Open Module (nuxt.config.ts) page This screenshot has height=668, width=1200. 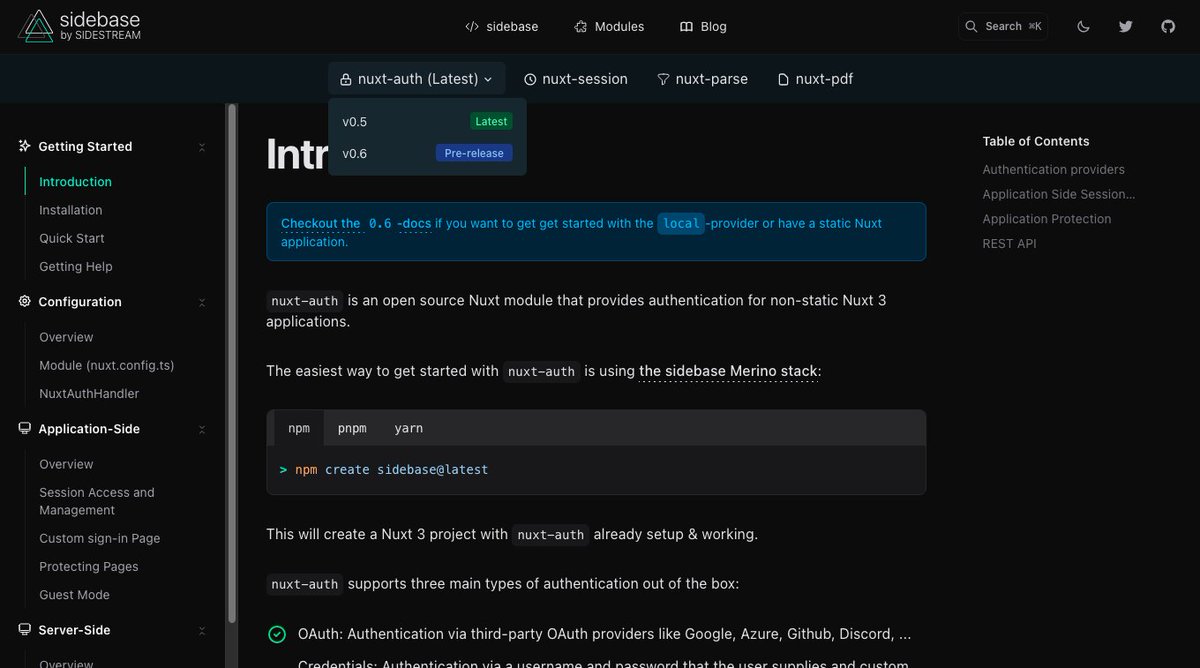click(107, 365)
